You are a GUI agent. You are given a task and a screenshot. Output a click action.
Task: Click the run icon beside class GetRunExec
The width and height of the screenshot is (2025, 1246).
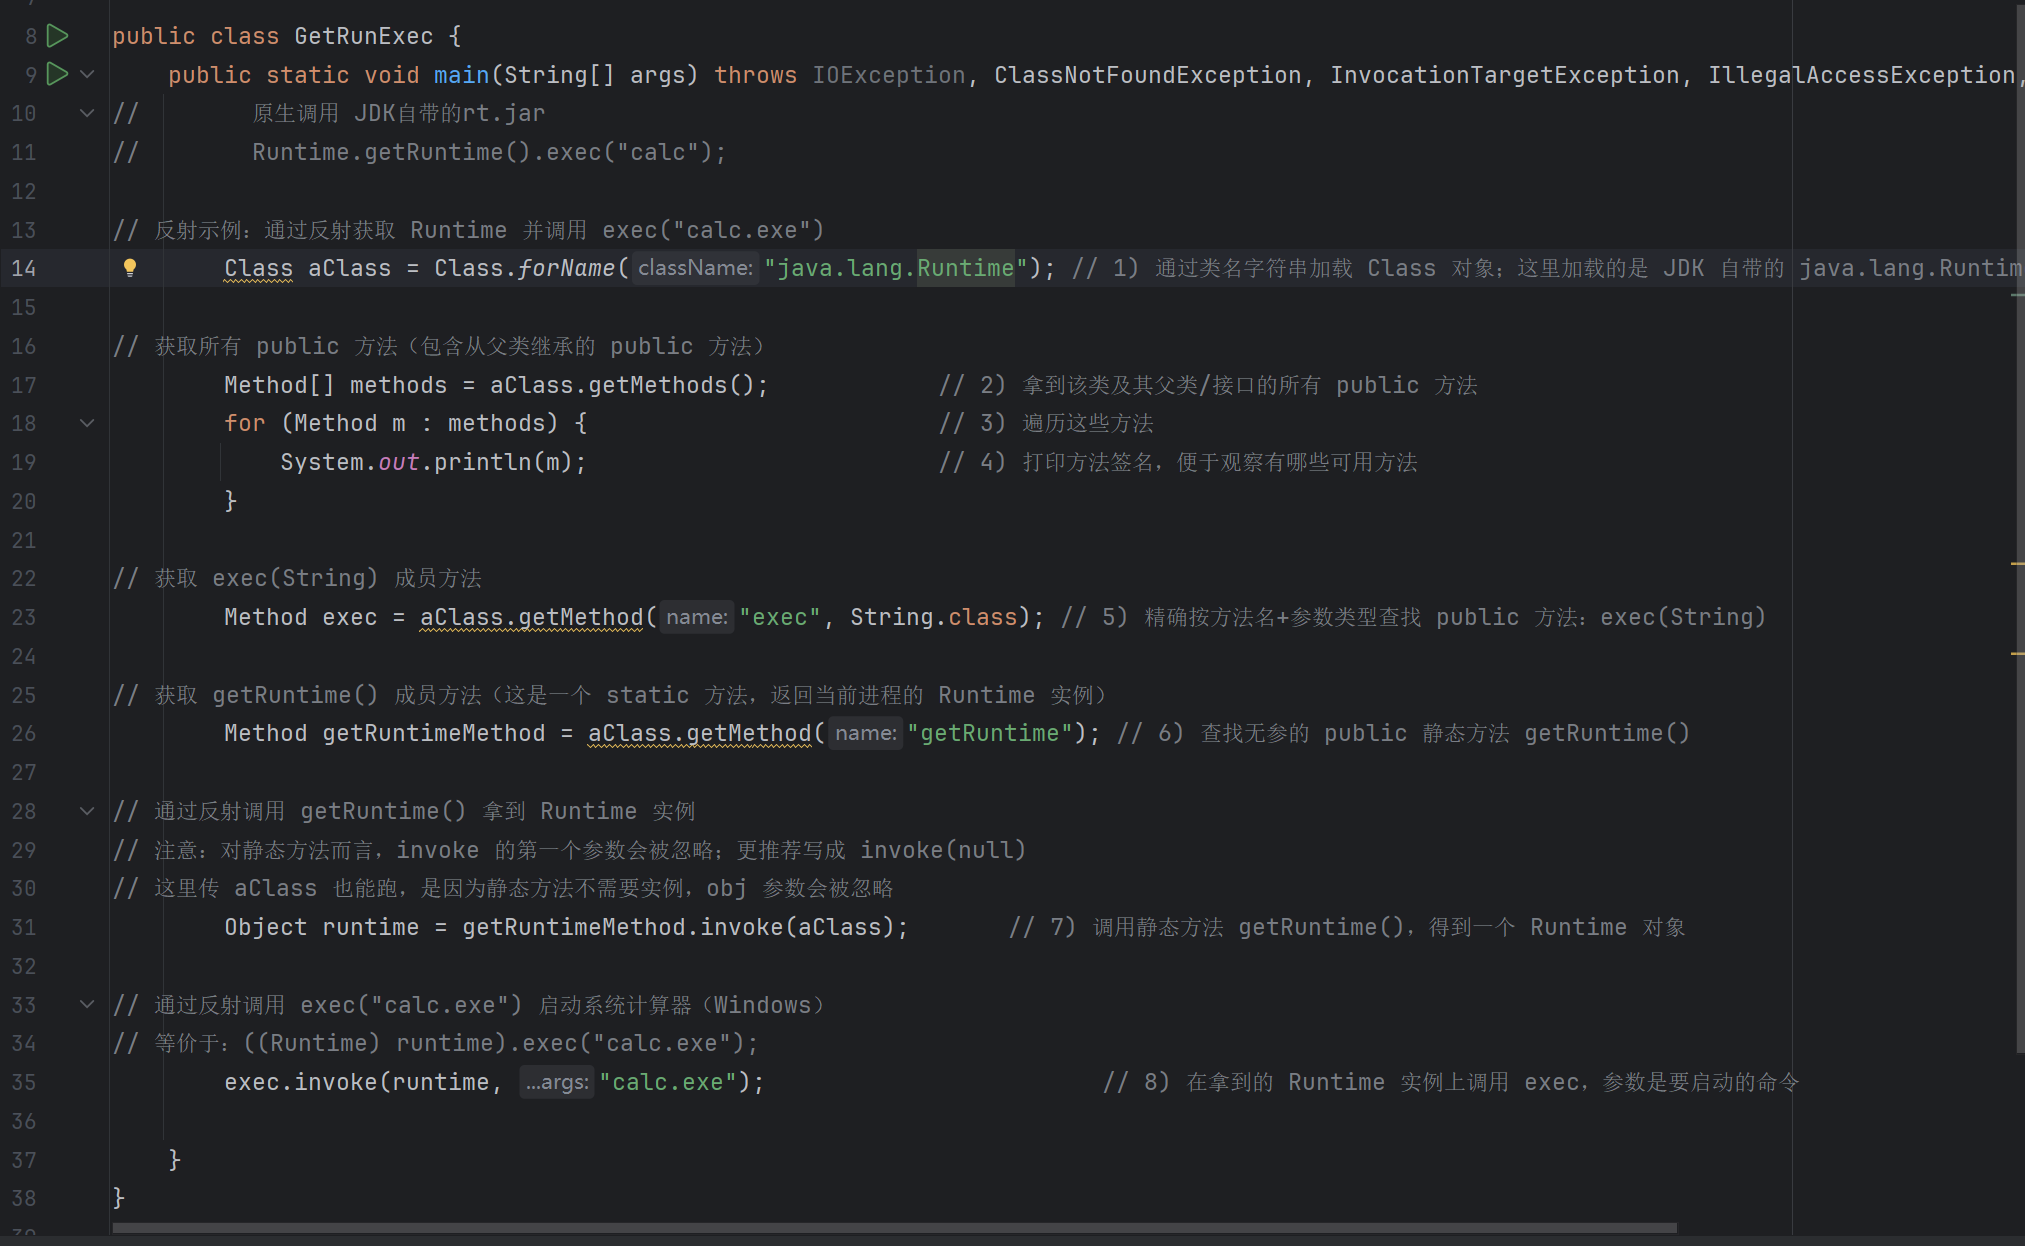tap(58, 36)
